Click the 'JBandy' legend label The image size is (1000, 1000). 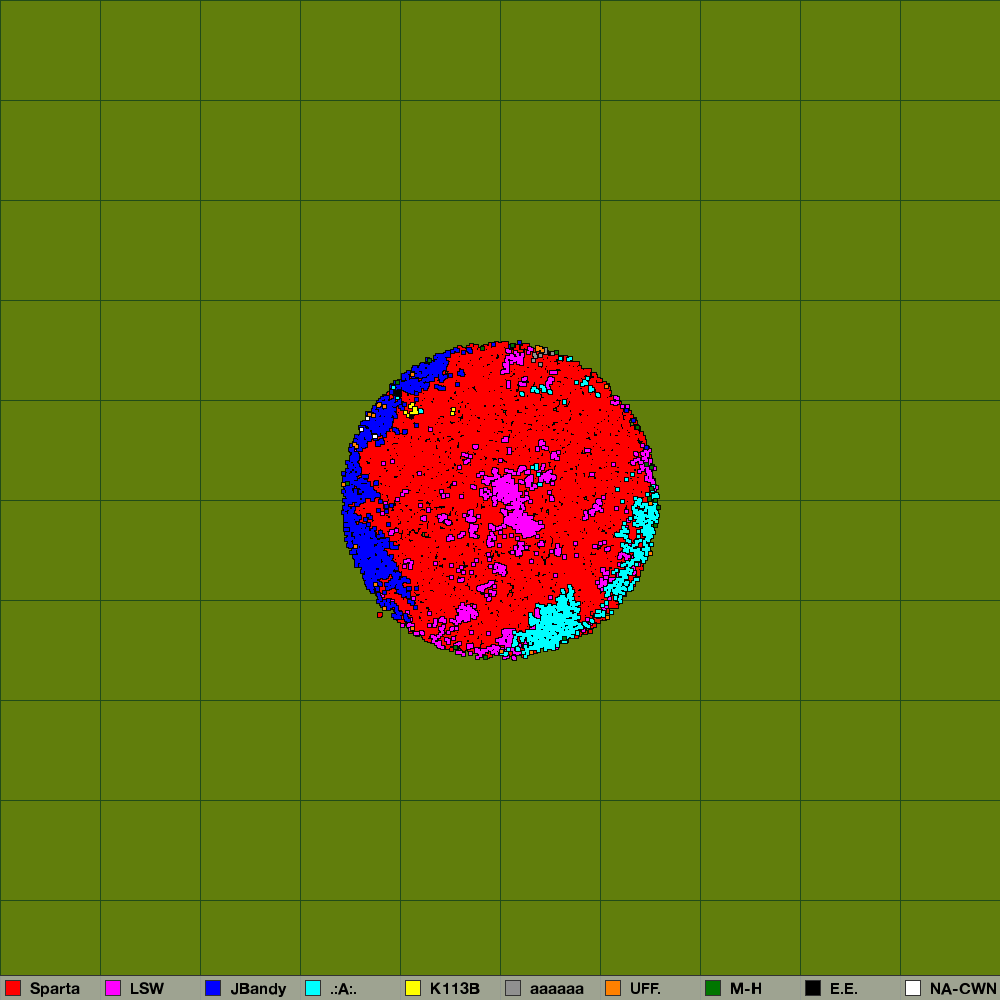coord(258,989)
